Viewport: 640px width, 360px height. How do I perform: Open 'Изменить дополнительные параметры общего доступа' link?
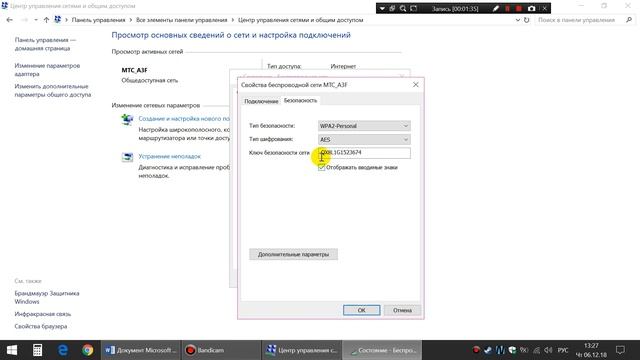53,91
